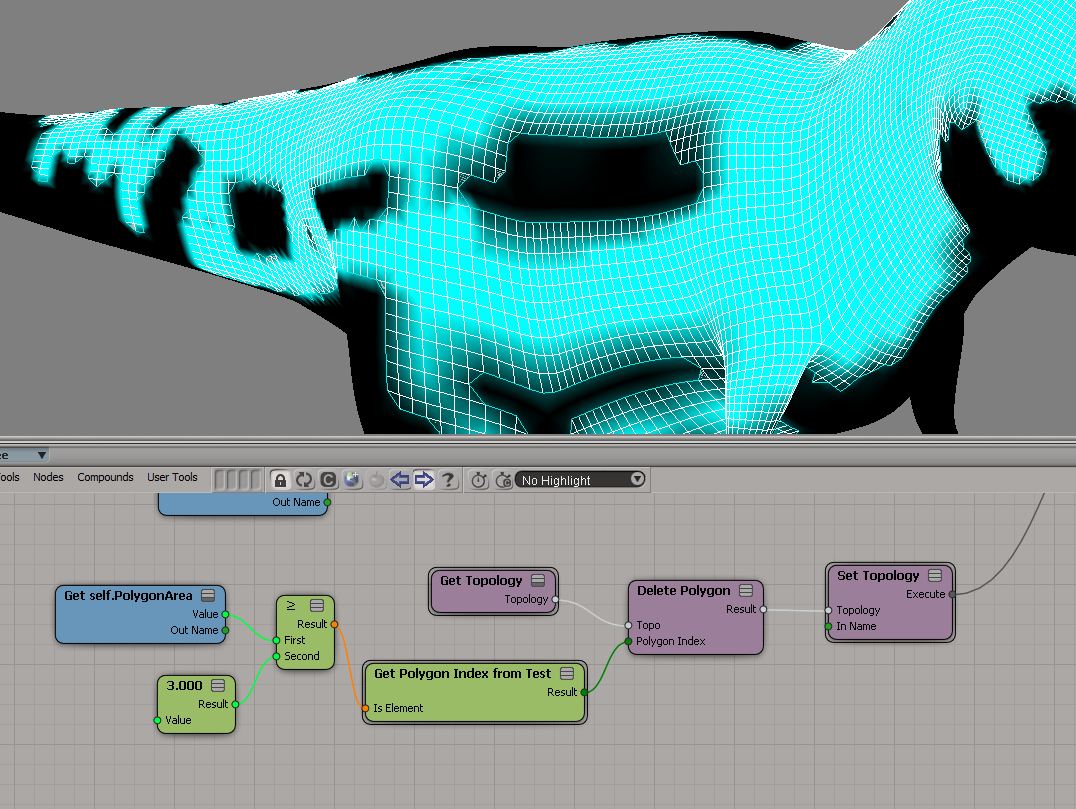Image resolution: width=1076 pixels, height=809 pixels.
Task: Open the Compounds menu
Action: pos(105,477)
